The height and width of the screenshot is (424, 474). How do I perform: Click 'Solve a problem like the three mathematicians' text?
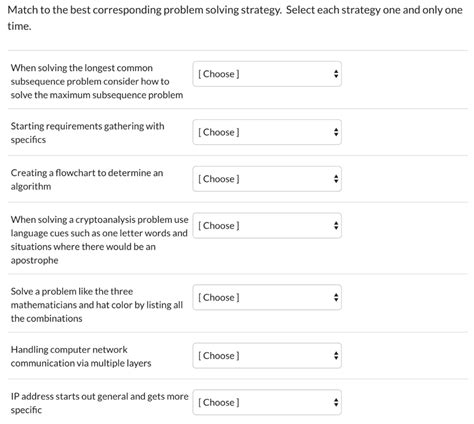pyautogui.click(x=97, y=305)
